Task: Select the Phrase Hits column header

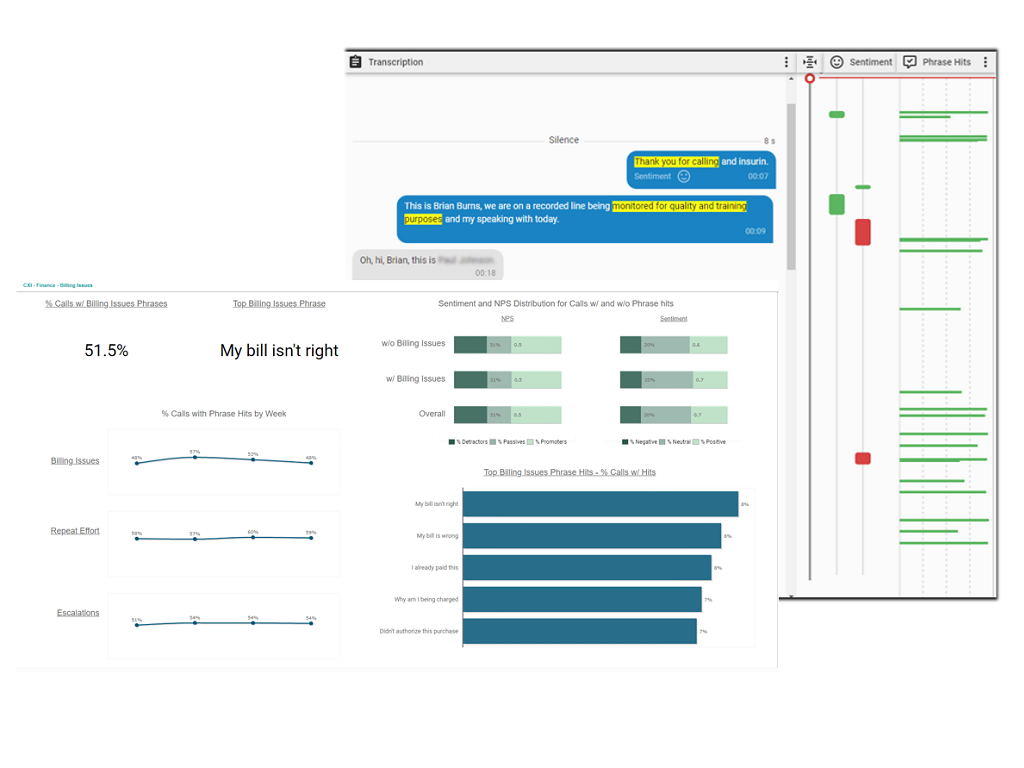Action: [946, 62]
